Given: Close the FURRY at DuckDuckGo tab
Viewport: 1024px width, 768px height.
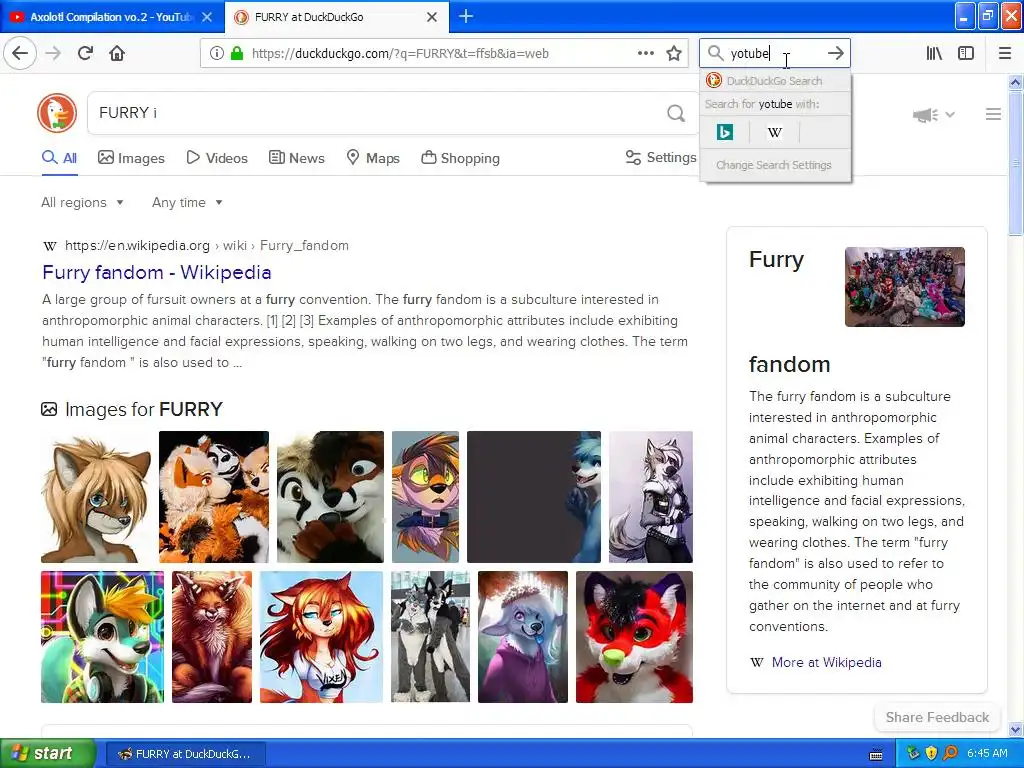Looking at the screenshot, I should 432,17.
